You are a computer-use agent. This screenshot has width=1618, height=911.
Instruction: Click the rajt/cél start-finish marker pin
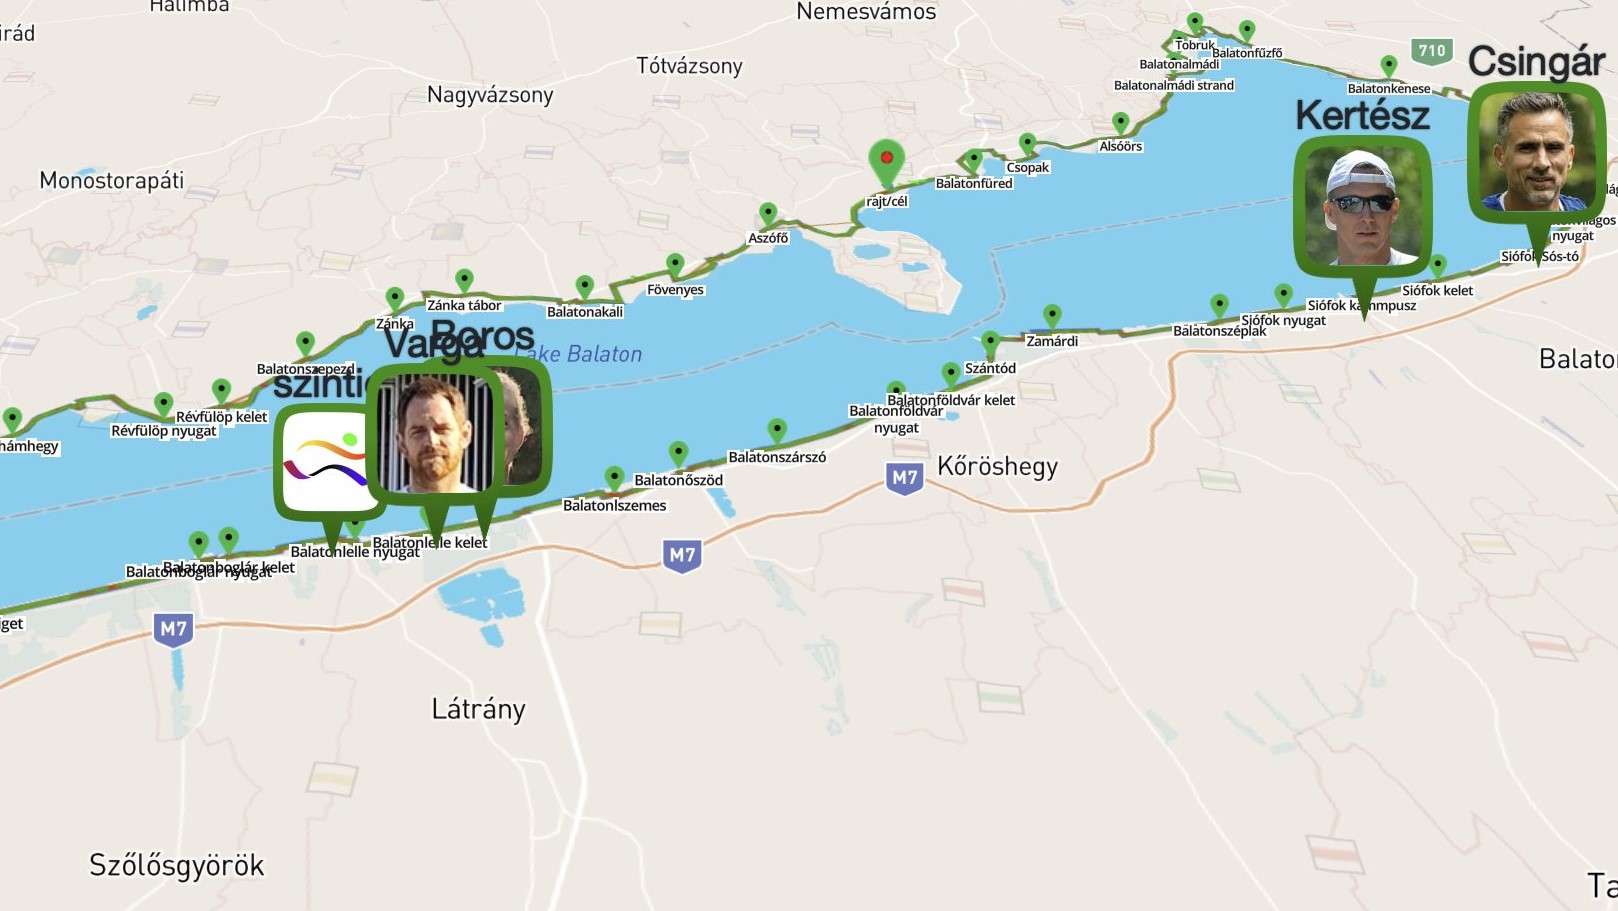886,163
